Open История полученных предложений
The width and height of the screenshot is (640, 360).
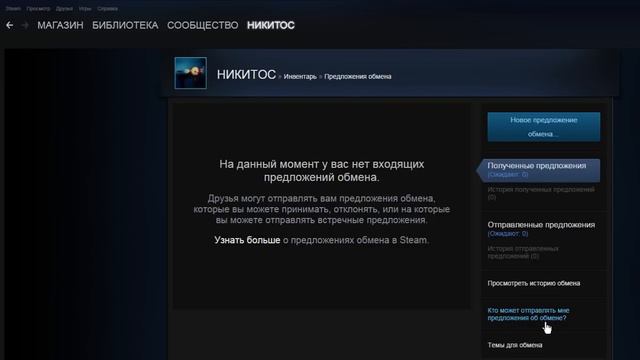tap(541, 193)
